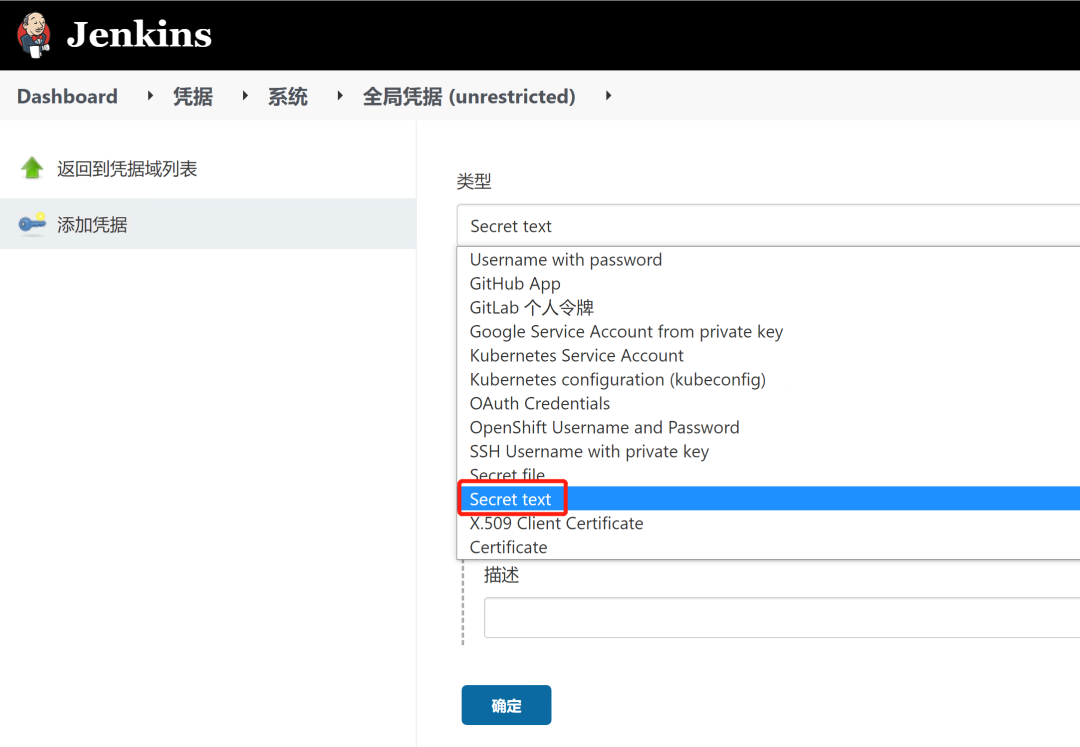Open 返回到凭据域列表 sidebar link
This screenshot has height=747, width=1080.
[x=127, y=169]
